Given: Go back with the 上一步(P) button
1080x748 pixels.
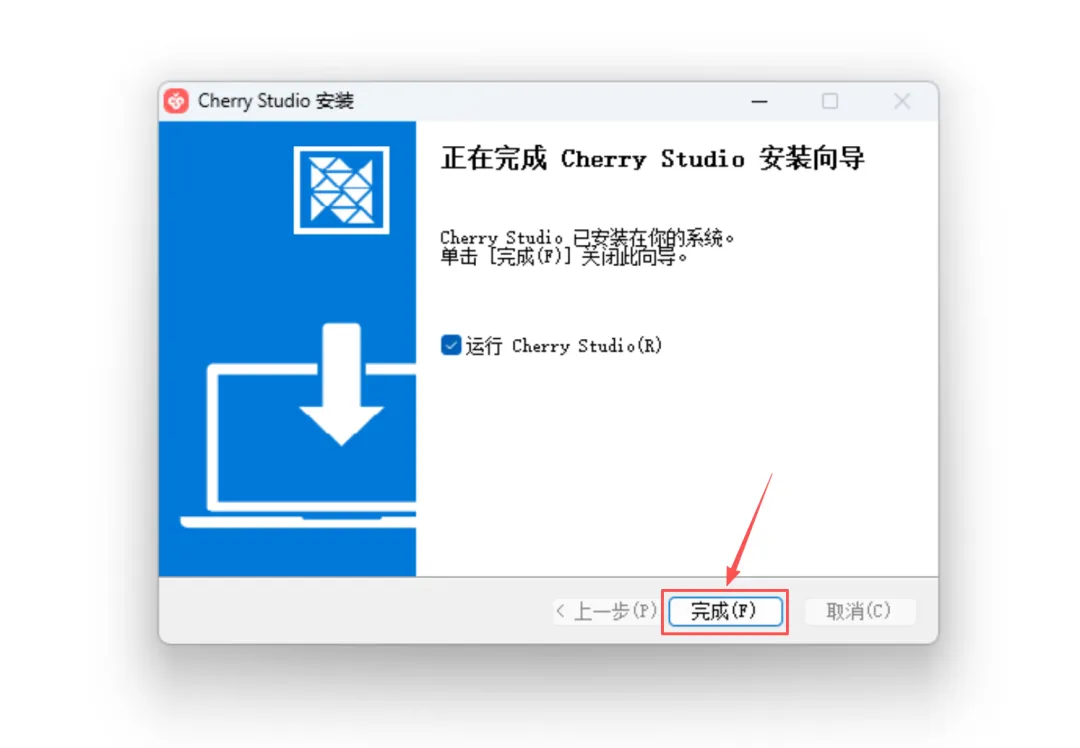Looking at the screenshot, I should (x=607, y=611).
